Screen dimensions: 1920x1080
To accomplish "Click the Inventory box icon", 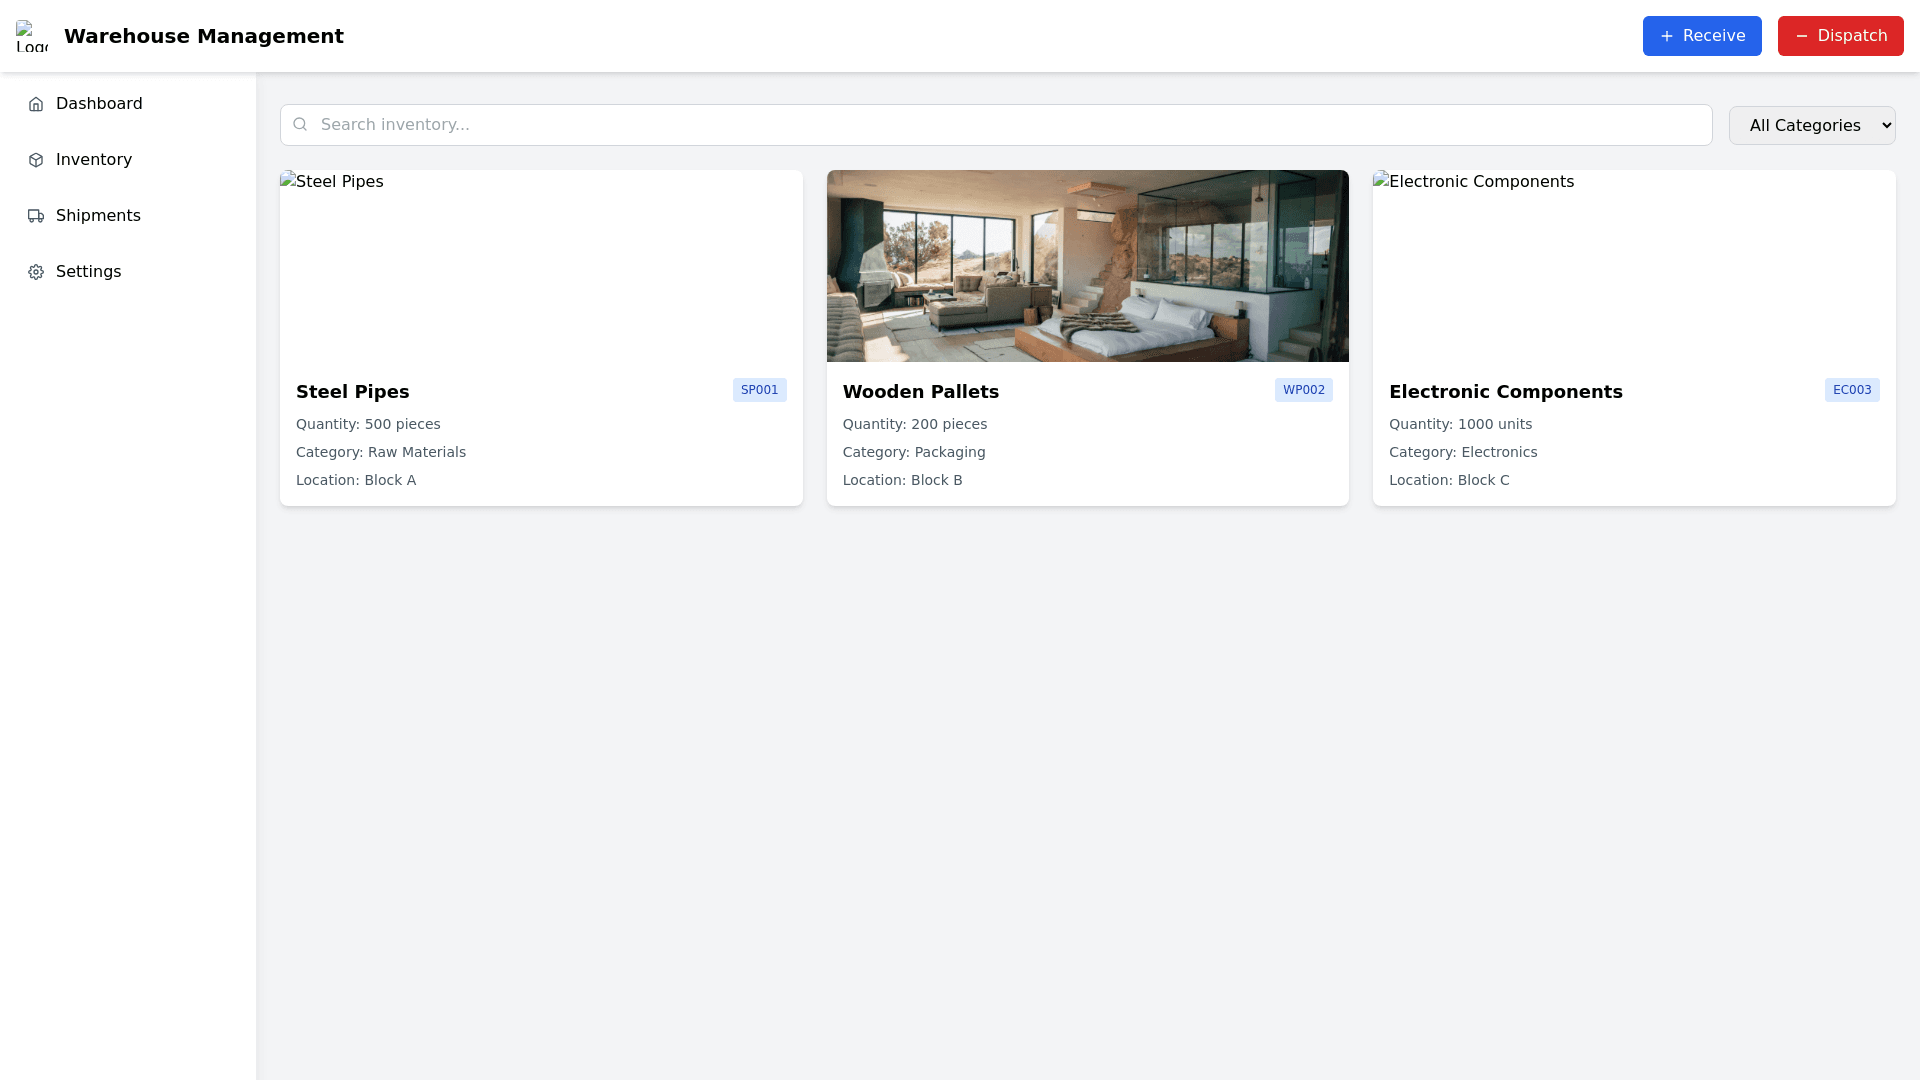I will [36, 160].
